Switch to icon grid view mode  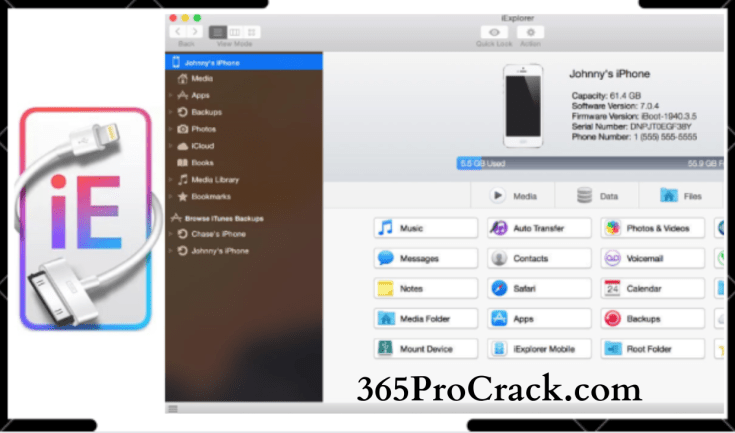click(x=252, y=32)
